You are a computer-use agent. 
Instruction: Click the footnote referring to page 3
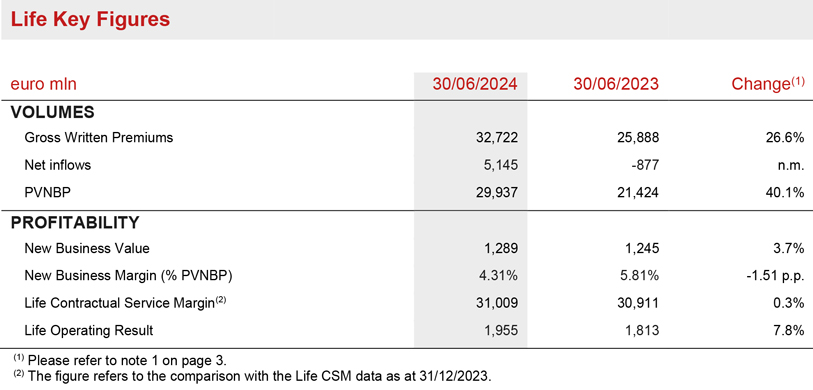[x=119, y=360]
